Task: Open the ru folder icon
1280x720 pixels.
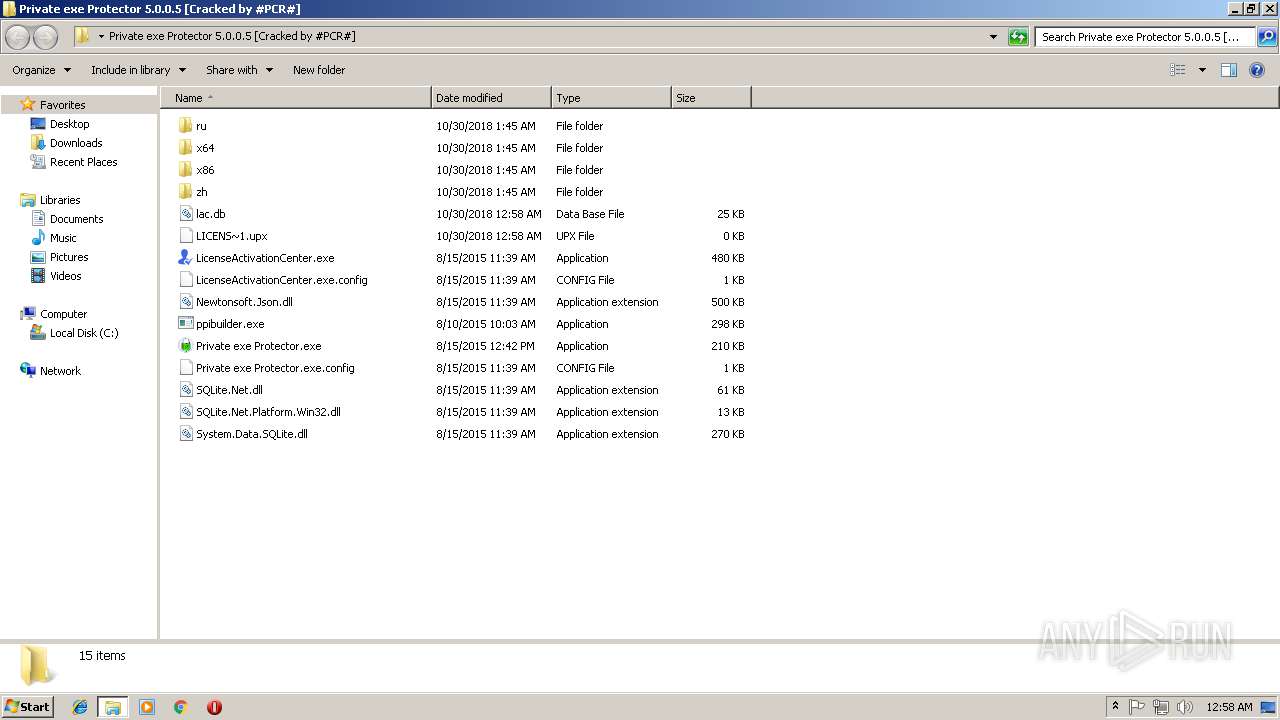Action: pyautogui.click(x=185, y=126)
